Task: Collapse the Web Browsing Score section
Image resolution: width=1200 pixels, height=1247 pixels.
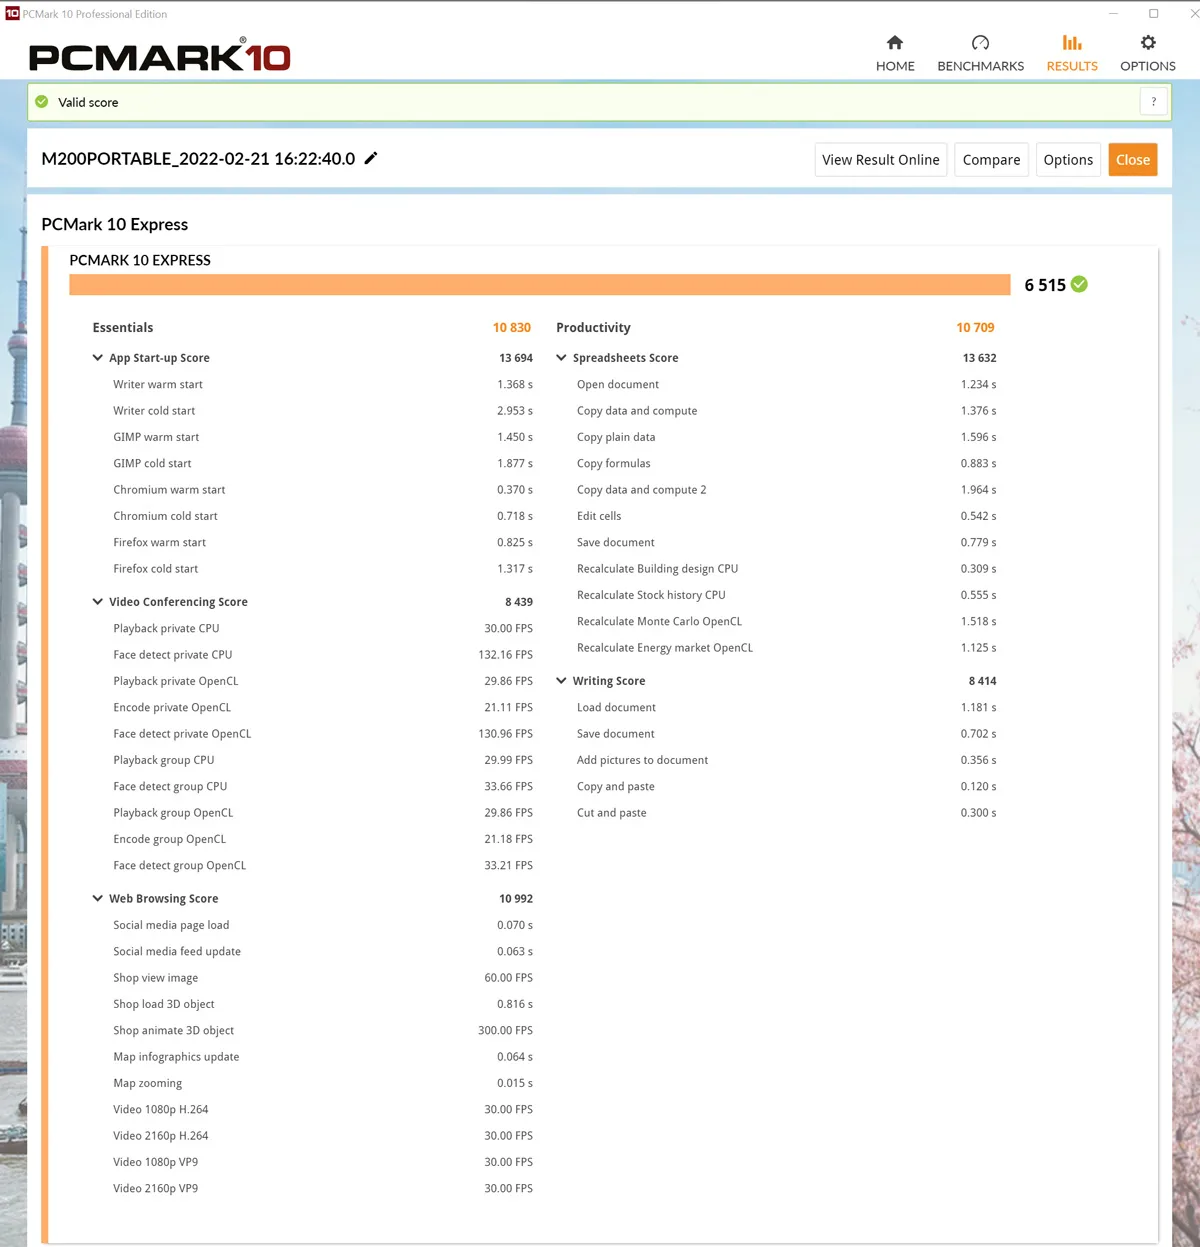Action: pyautogui.click(x=98, y=898)
